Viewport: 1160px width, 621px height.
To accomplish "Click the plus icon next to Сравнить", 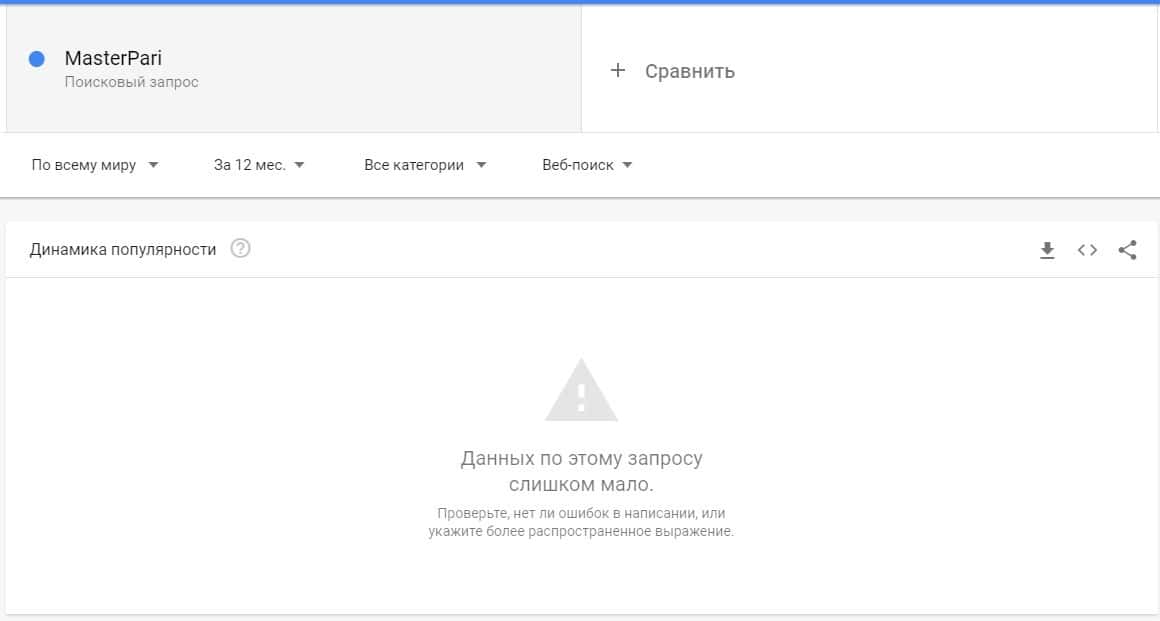I will pyautogui.click(x=618, y=70).
